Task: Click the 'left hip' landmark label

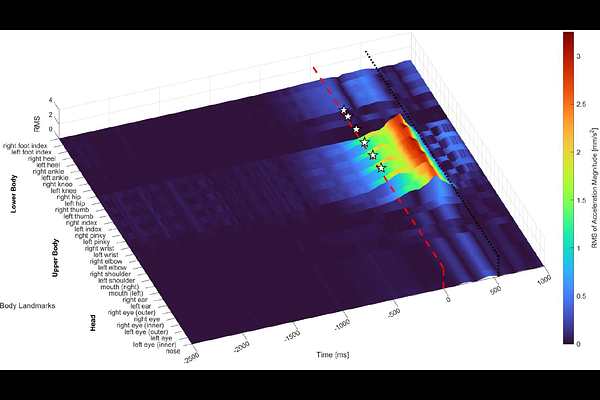Action: 75,204
